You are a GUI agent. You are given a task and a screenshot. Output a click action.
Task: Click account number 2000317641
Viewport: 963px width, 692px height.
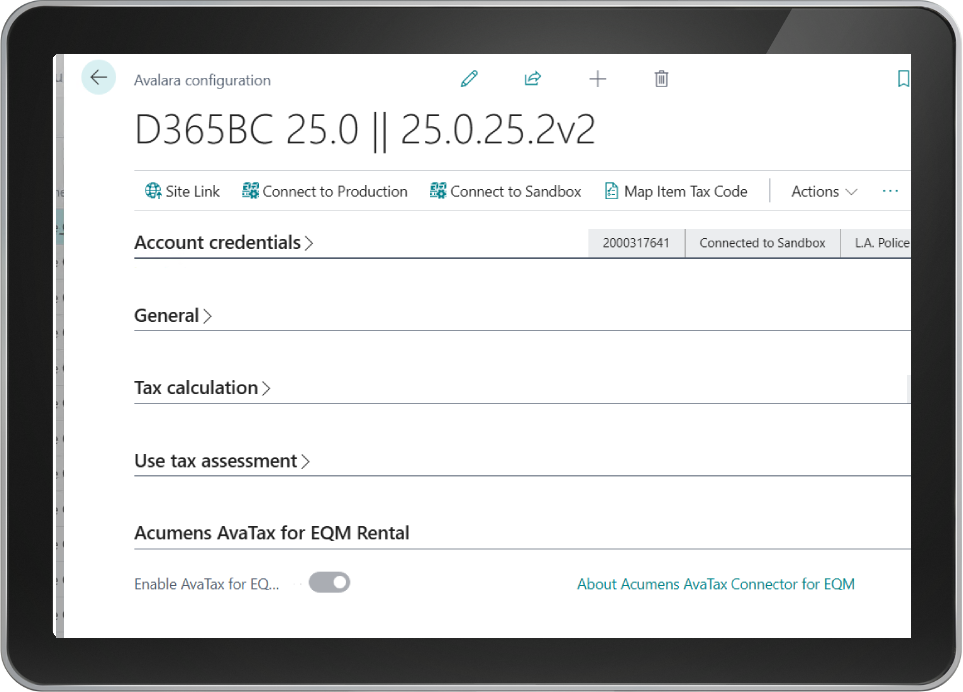(636, 243)
